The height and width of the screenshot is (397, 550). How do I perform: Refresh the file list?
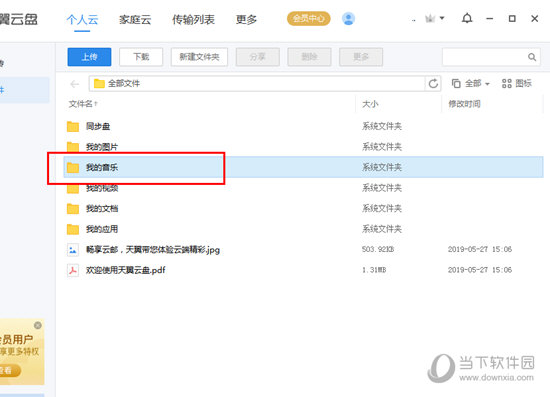pos(433,83)
